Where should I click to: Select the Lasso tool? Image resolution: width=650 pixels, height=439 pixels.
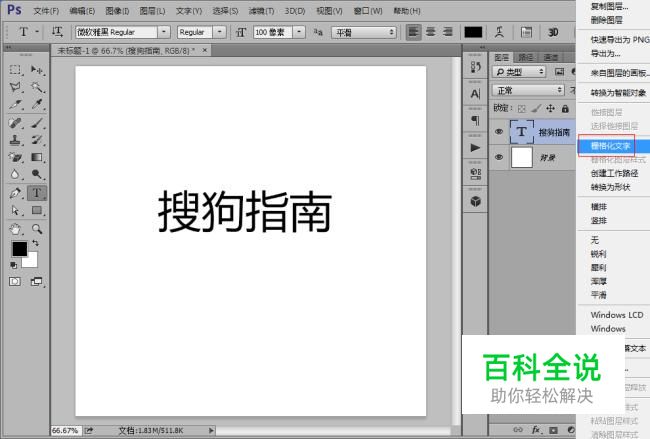[x=15, y=87]
